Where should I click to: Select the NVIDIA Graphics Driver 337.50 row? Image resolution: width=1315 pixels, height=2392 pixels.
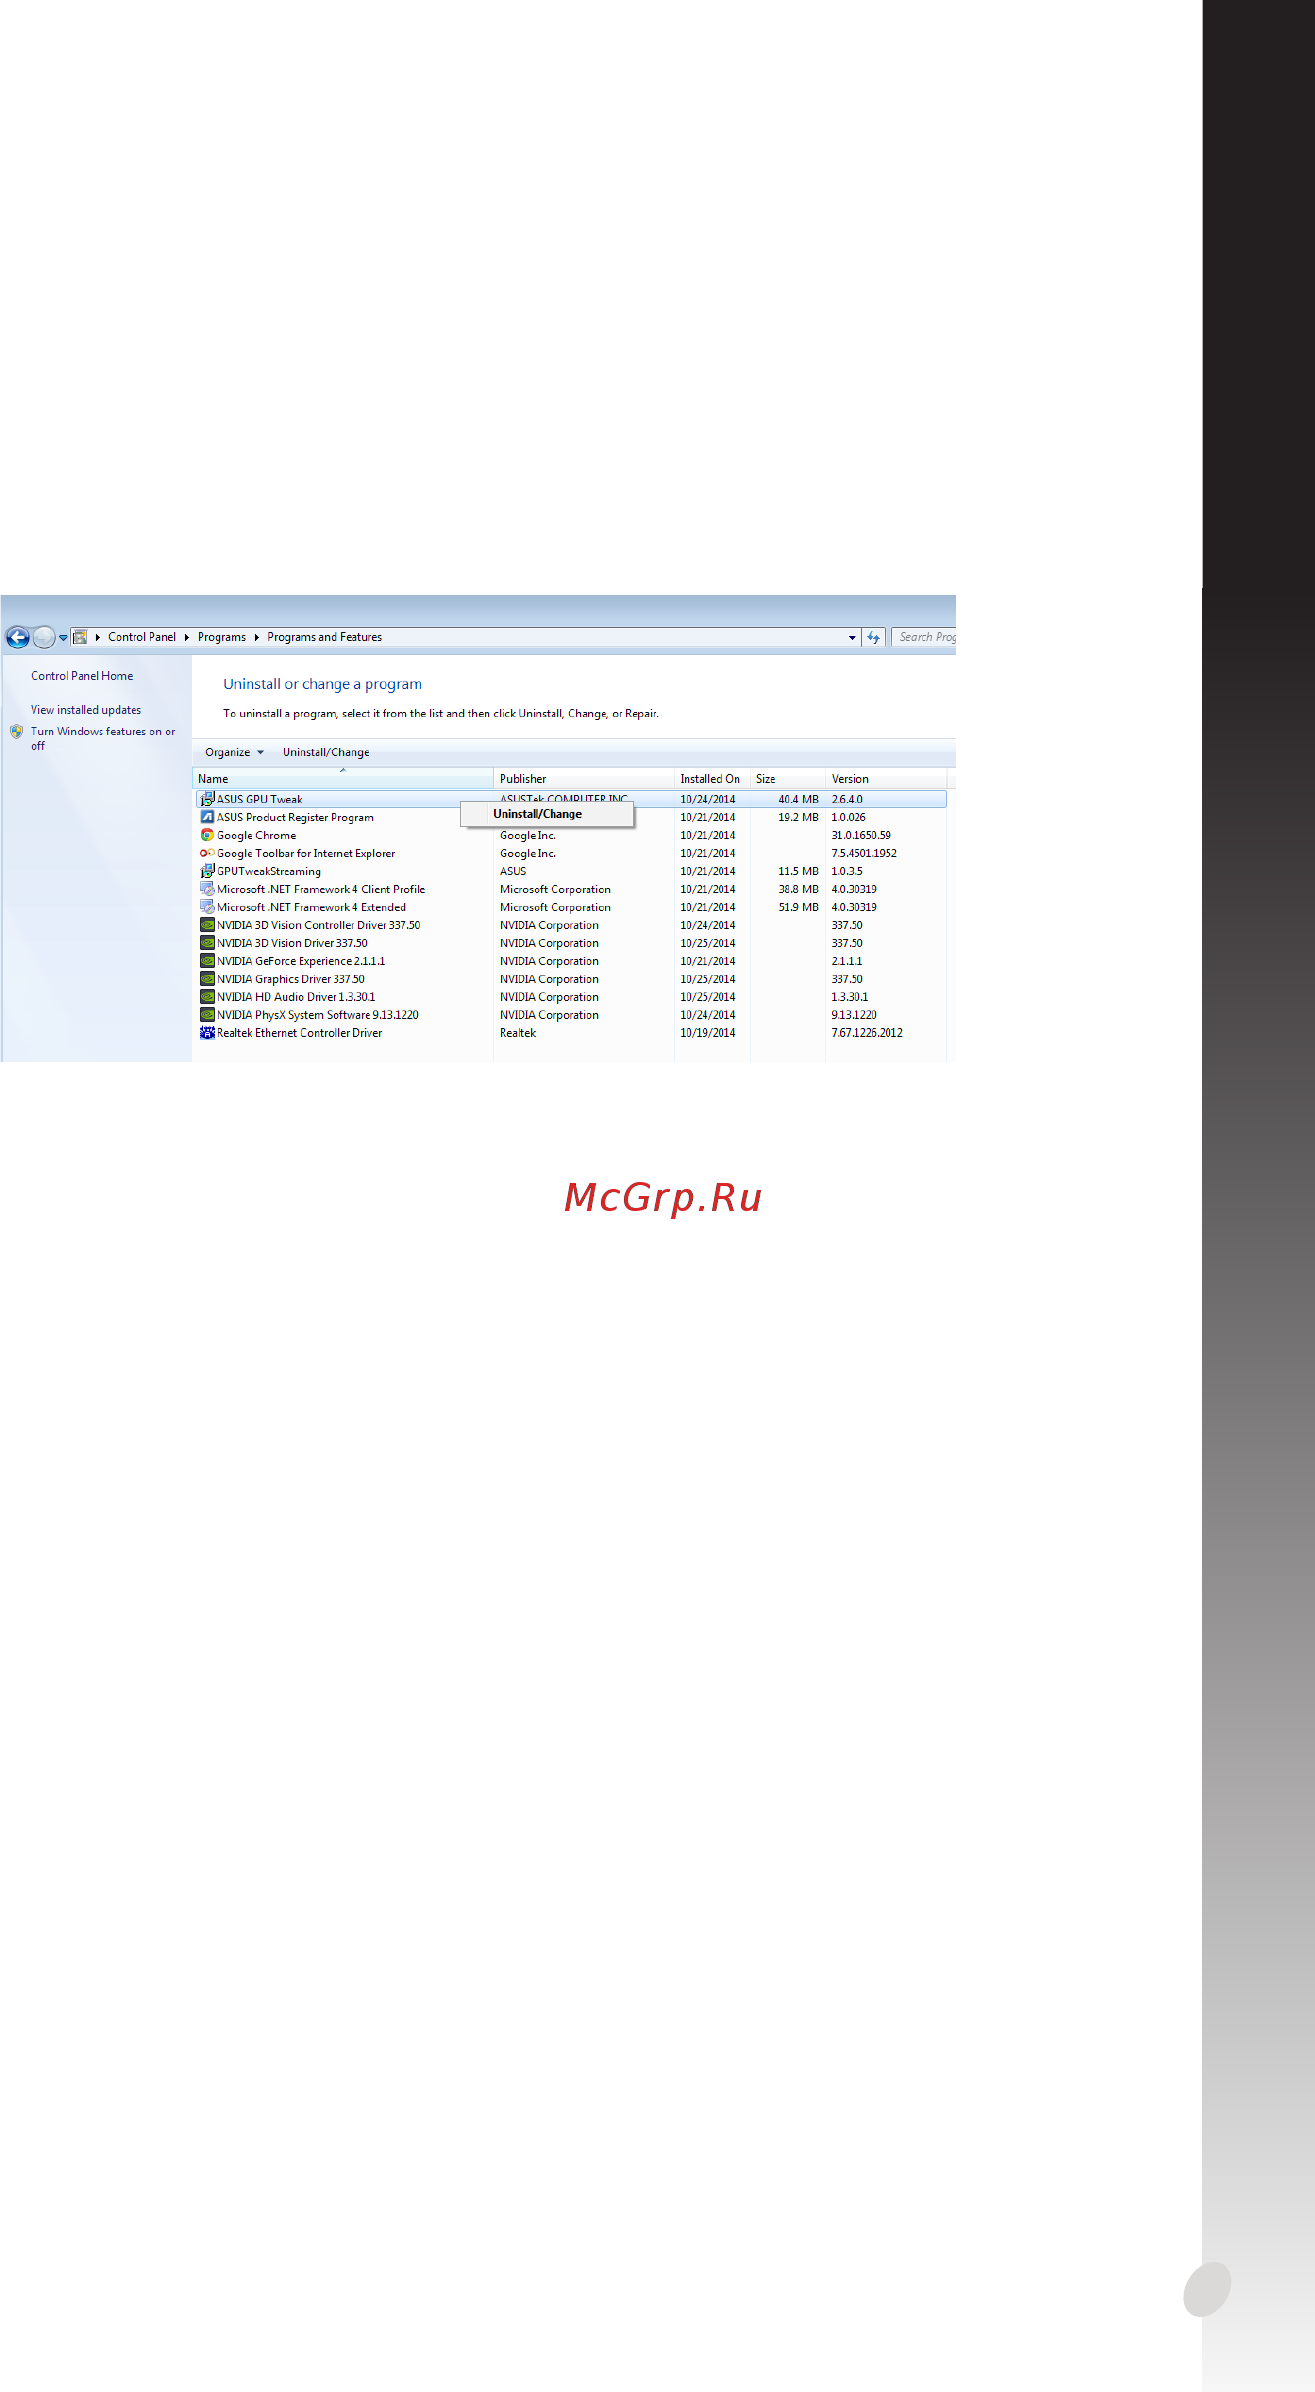pyautogui.click(x=570, y=979)
